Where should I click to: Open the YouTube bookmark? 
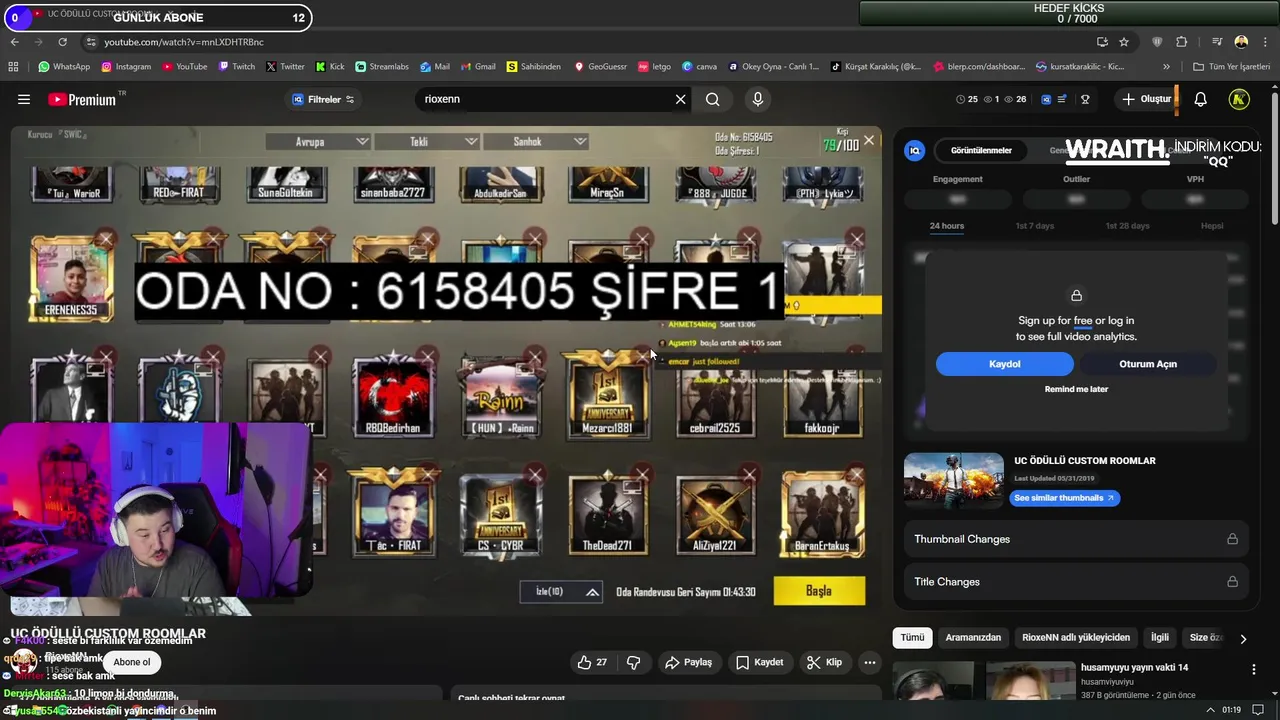coord(184,67)
